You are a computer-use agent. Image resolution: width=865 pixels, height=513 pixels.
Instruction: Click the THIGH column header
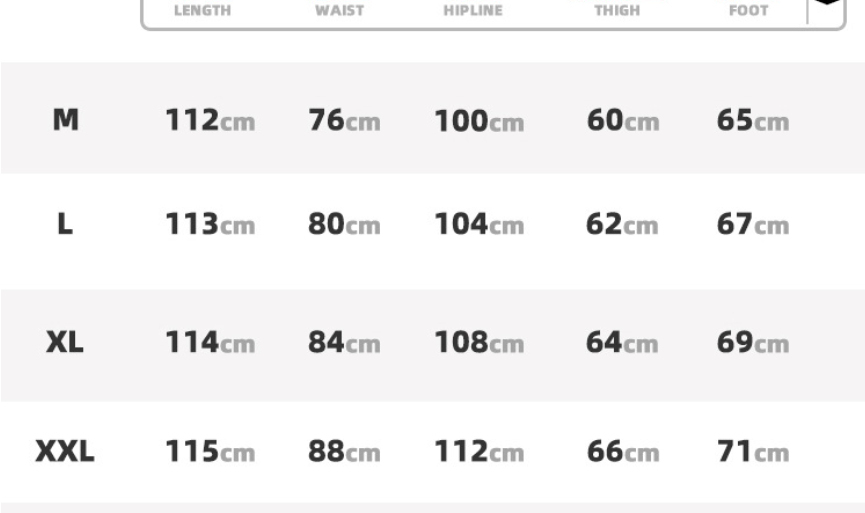(x=617, y=10)
